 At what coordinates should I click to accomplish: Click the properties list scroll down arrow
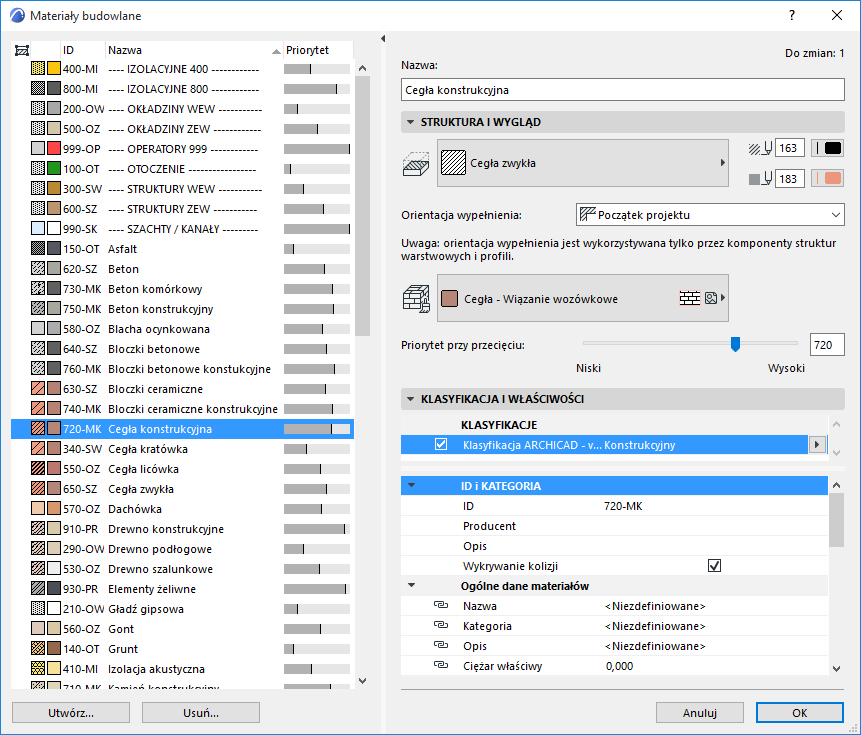click(836, 668)
